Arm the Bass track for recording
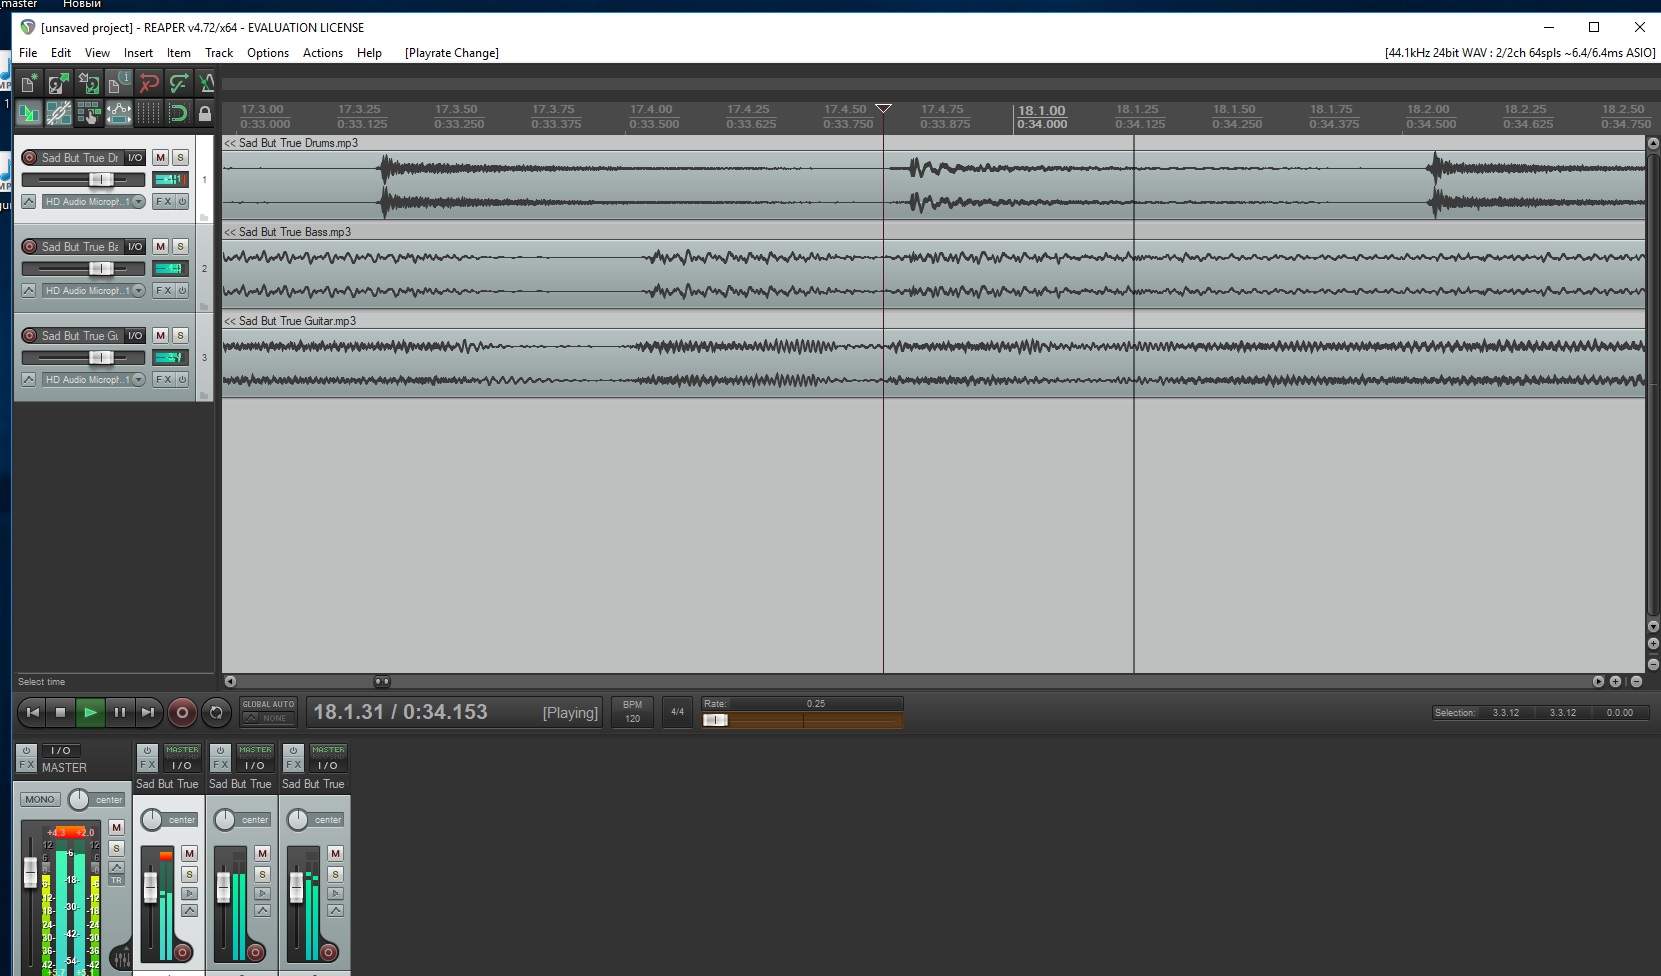Screen dimensions: 1661x976 click(x=29, y=247)
